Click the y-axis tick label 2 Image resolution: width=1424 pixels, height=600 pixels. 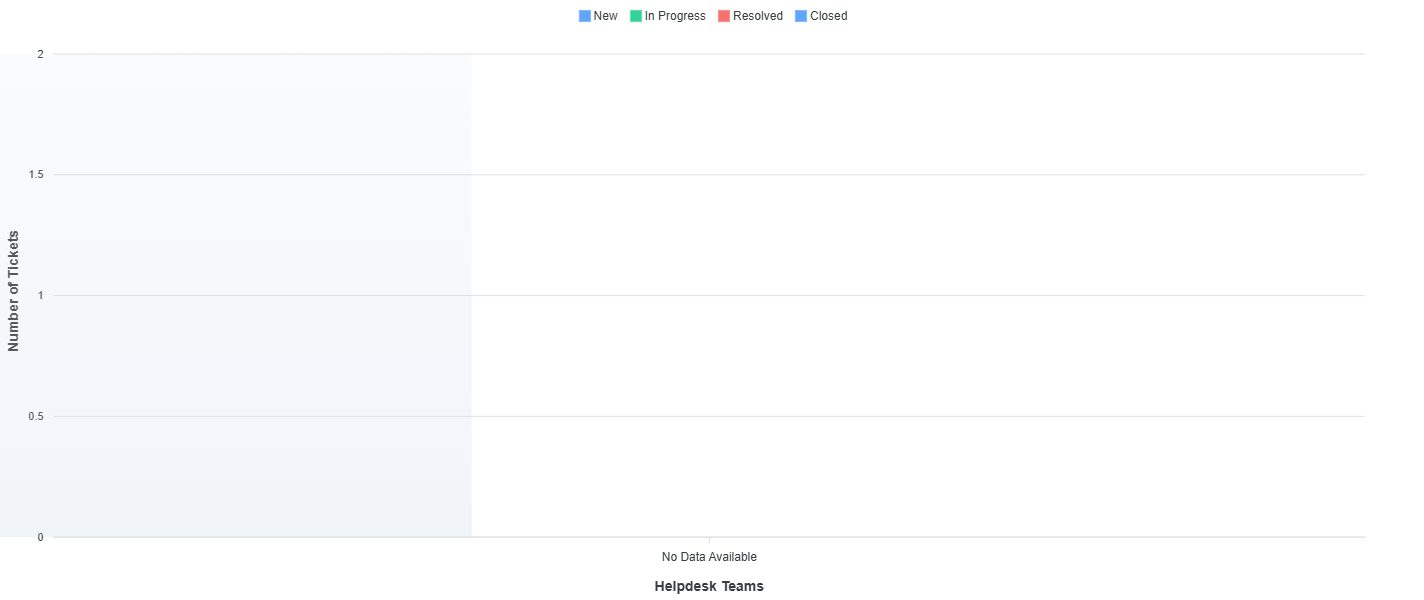[x=40, y=54]
